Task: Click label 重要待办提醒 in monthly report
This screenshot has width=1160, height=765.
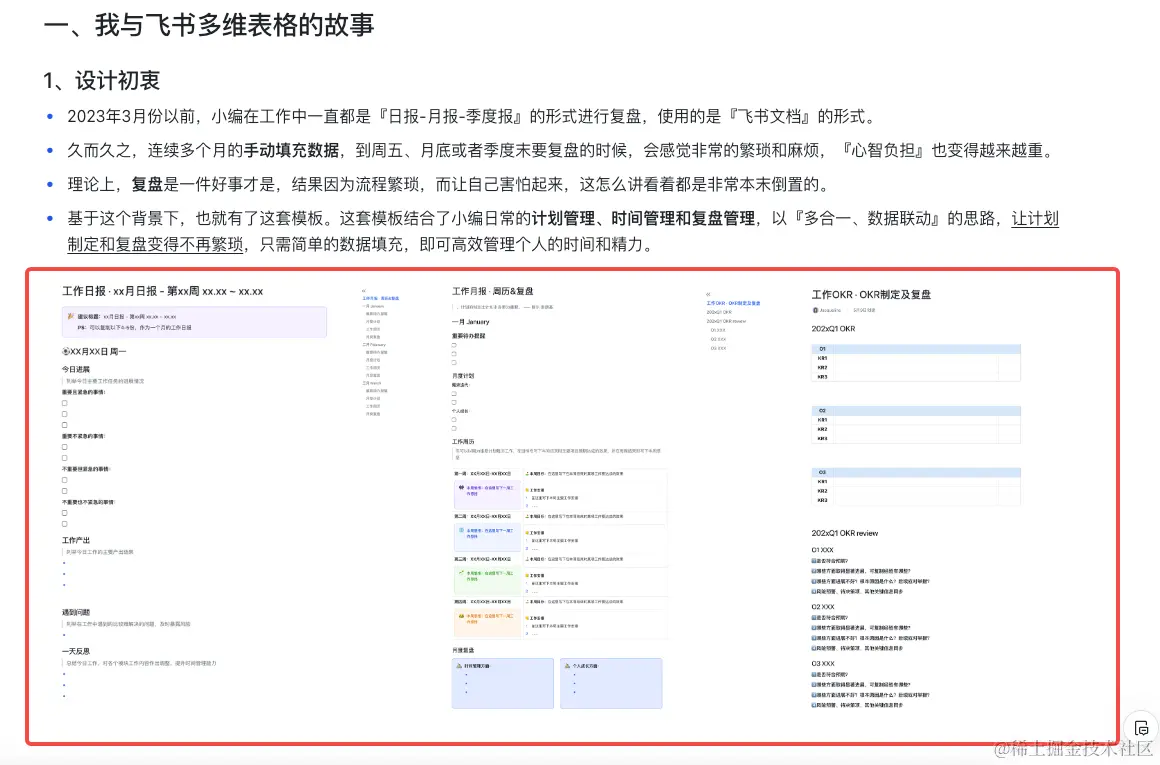Action: click(468, 336)
